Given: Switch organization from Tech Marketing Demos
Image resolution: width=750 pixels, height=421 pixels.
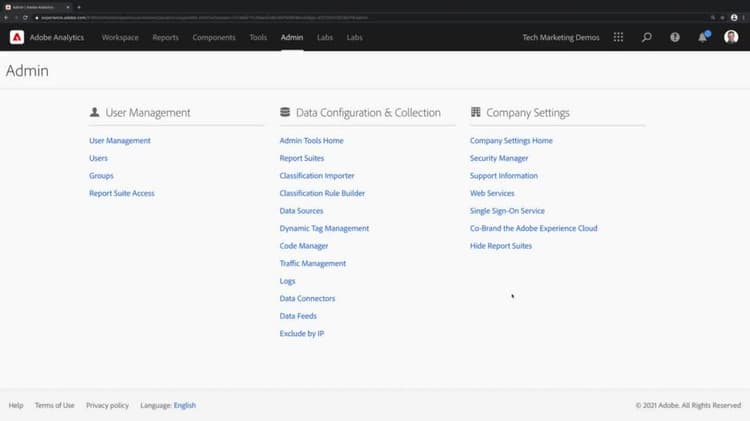Looking at the screenshot, I should pyautogui.click(x=561, y=37).
